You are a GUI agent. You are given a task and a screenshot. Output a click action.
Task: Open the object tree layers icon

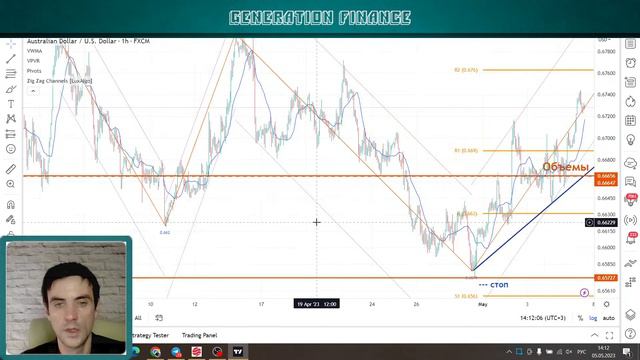coord(630,315)
